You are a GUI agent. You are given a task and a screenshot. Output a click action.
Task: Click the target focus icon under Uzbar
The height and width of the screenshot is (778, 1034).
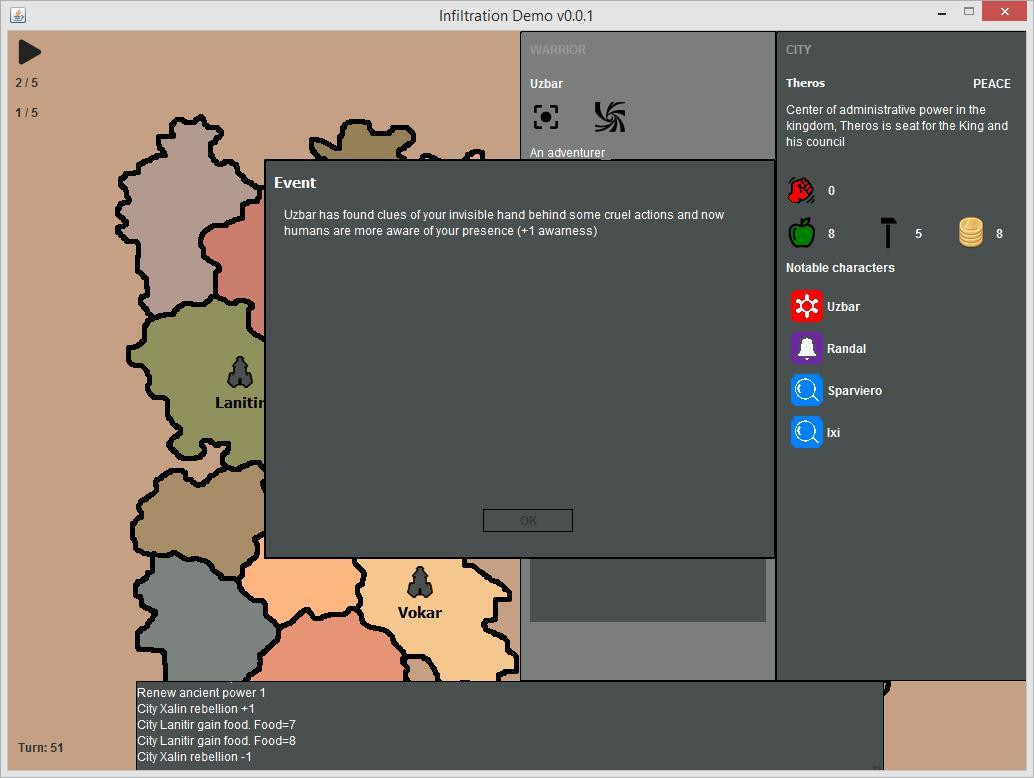[x=545, y=117]
